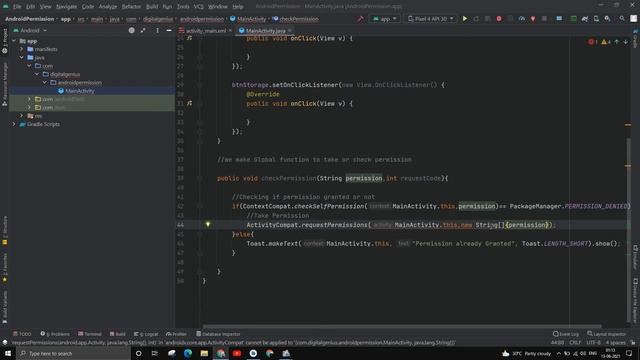Click the red error indicator in editor
This screenshot has width=640, height=360.
(x=592, y=42)
